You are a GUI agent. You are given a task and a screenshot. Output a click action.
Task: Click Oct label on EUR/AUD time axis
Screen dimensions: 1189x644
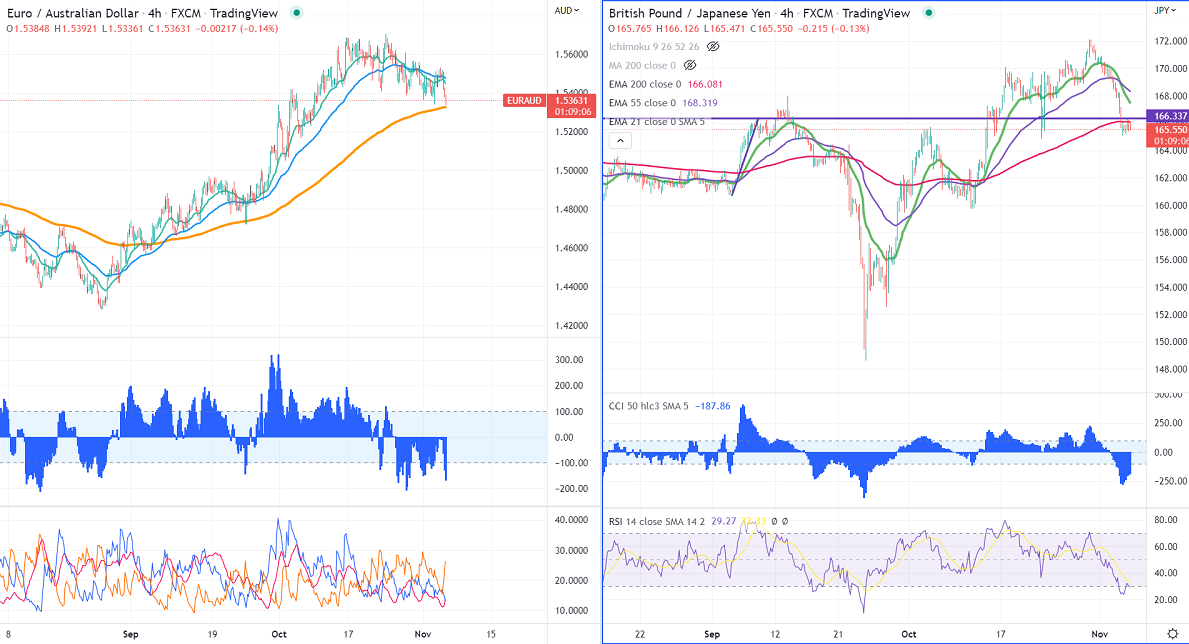[279, 634]
